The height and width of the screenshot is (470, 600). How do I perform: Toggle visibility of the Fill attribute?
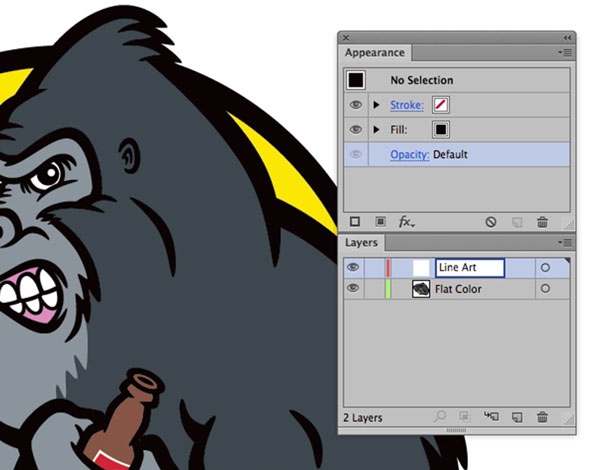pos(356,129)
